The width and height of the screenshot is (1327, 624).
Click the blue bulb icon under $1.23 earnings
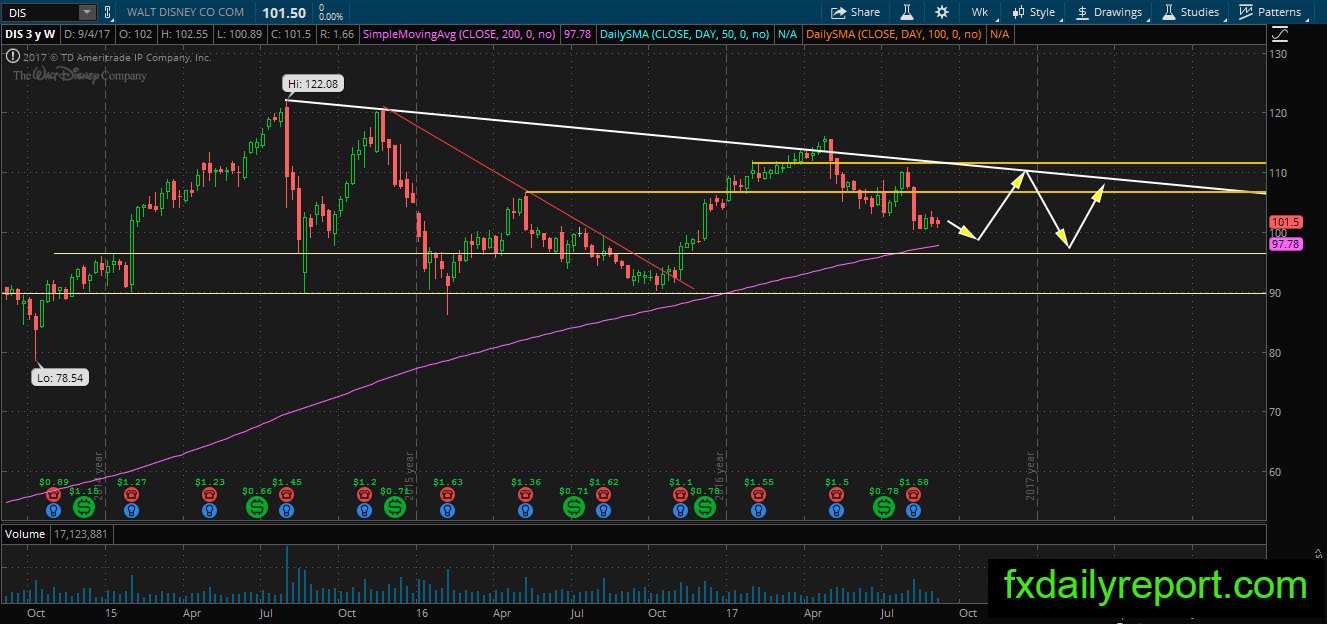click(x=209, y=509)
